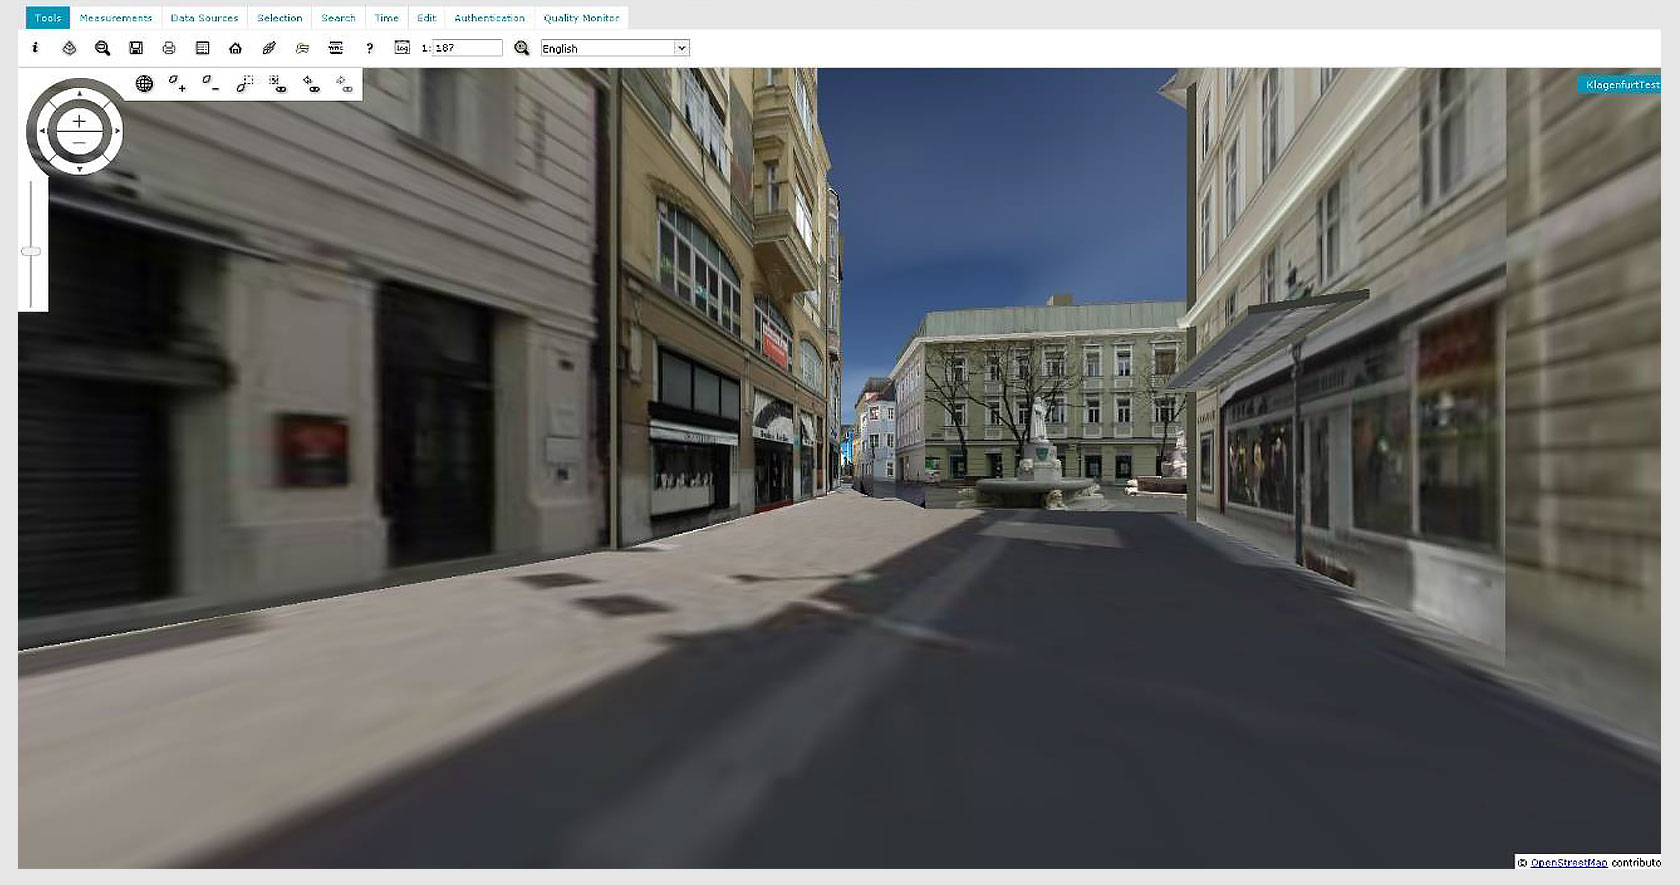The image size is (1680, 885).
Task: Open the English language dropdown
Action: [615, 48]
